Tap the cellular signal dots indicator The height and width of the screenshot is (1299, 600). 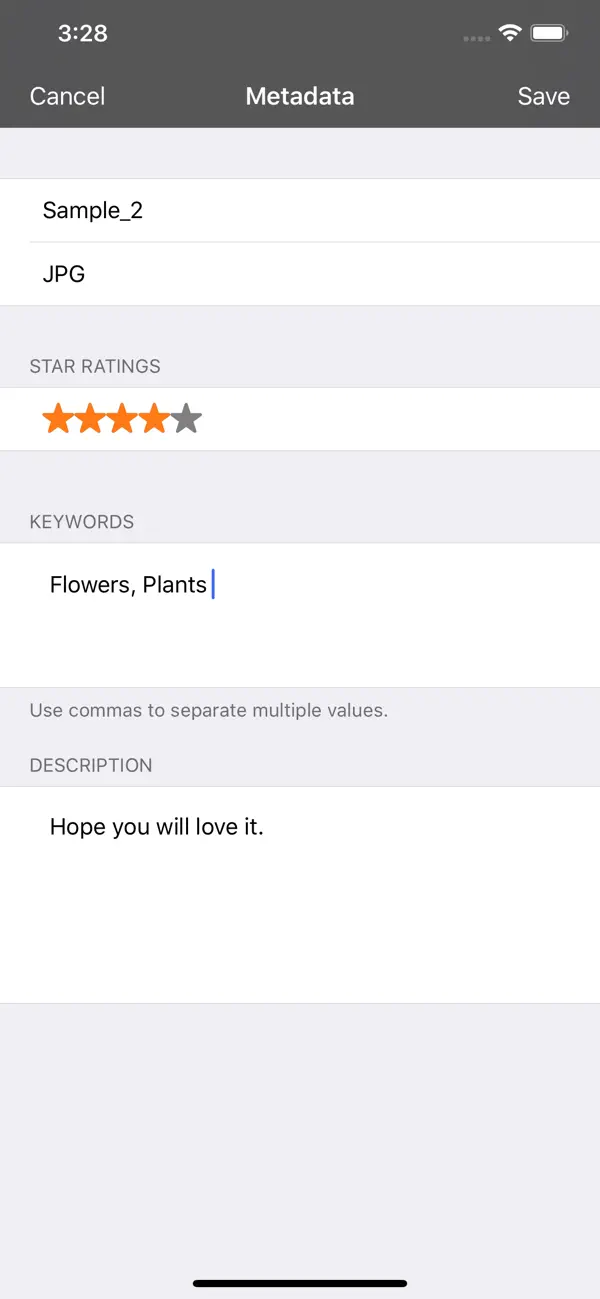(x=475, y=37)
